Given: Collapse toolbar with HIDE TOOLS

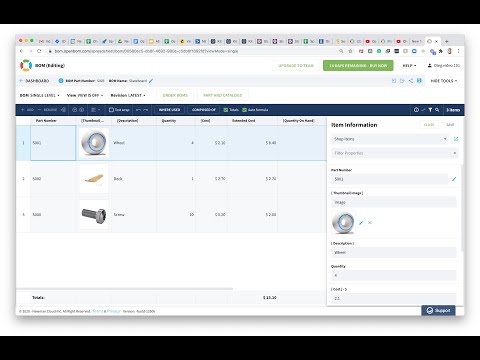Looking at the screenshot, I should (444, 81).
